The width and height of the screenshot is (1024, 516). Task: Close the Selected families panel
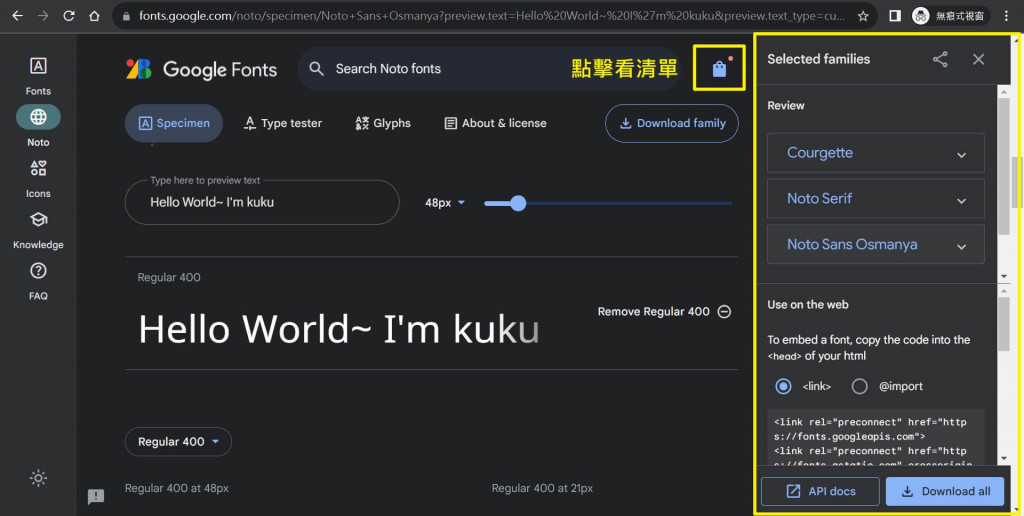(978, 59)
